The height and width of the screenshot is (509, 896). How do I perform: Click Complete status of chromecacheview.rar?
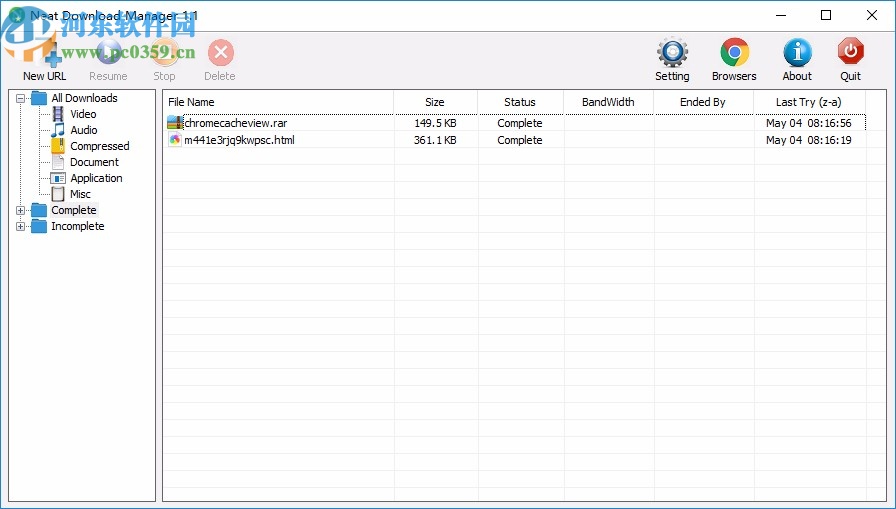tap(520, 123)
